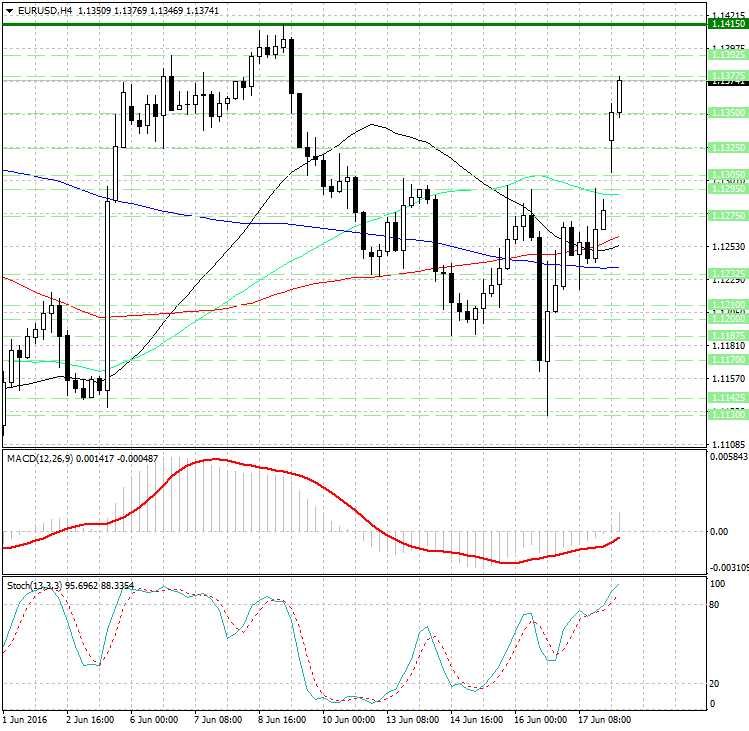Select the 7 Jun 08:00 time label
Image resolution: width=749 pixels, height=731 pixels.
[218, 720]
